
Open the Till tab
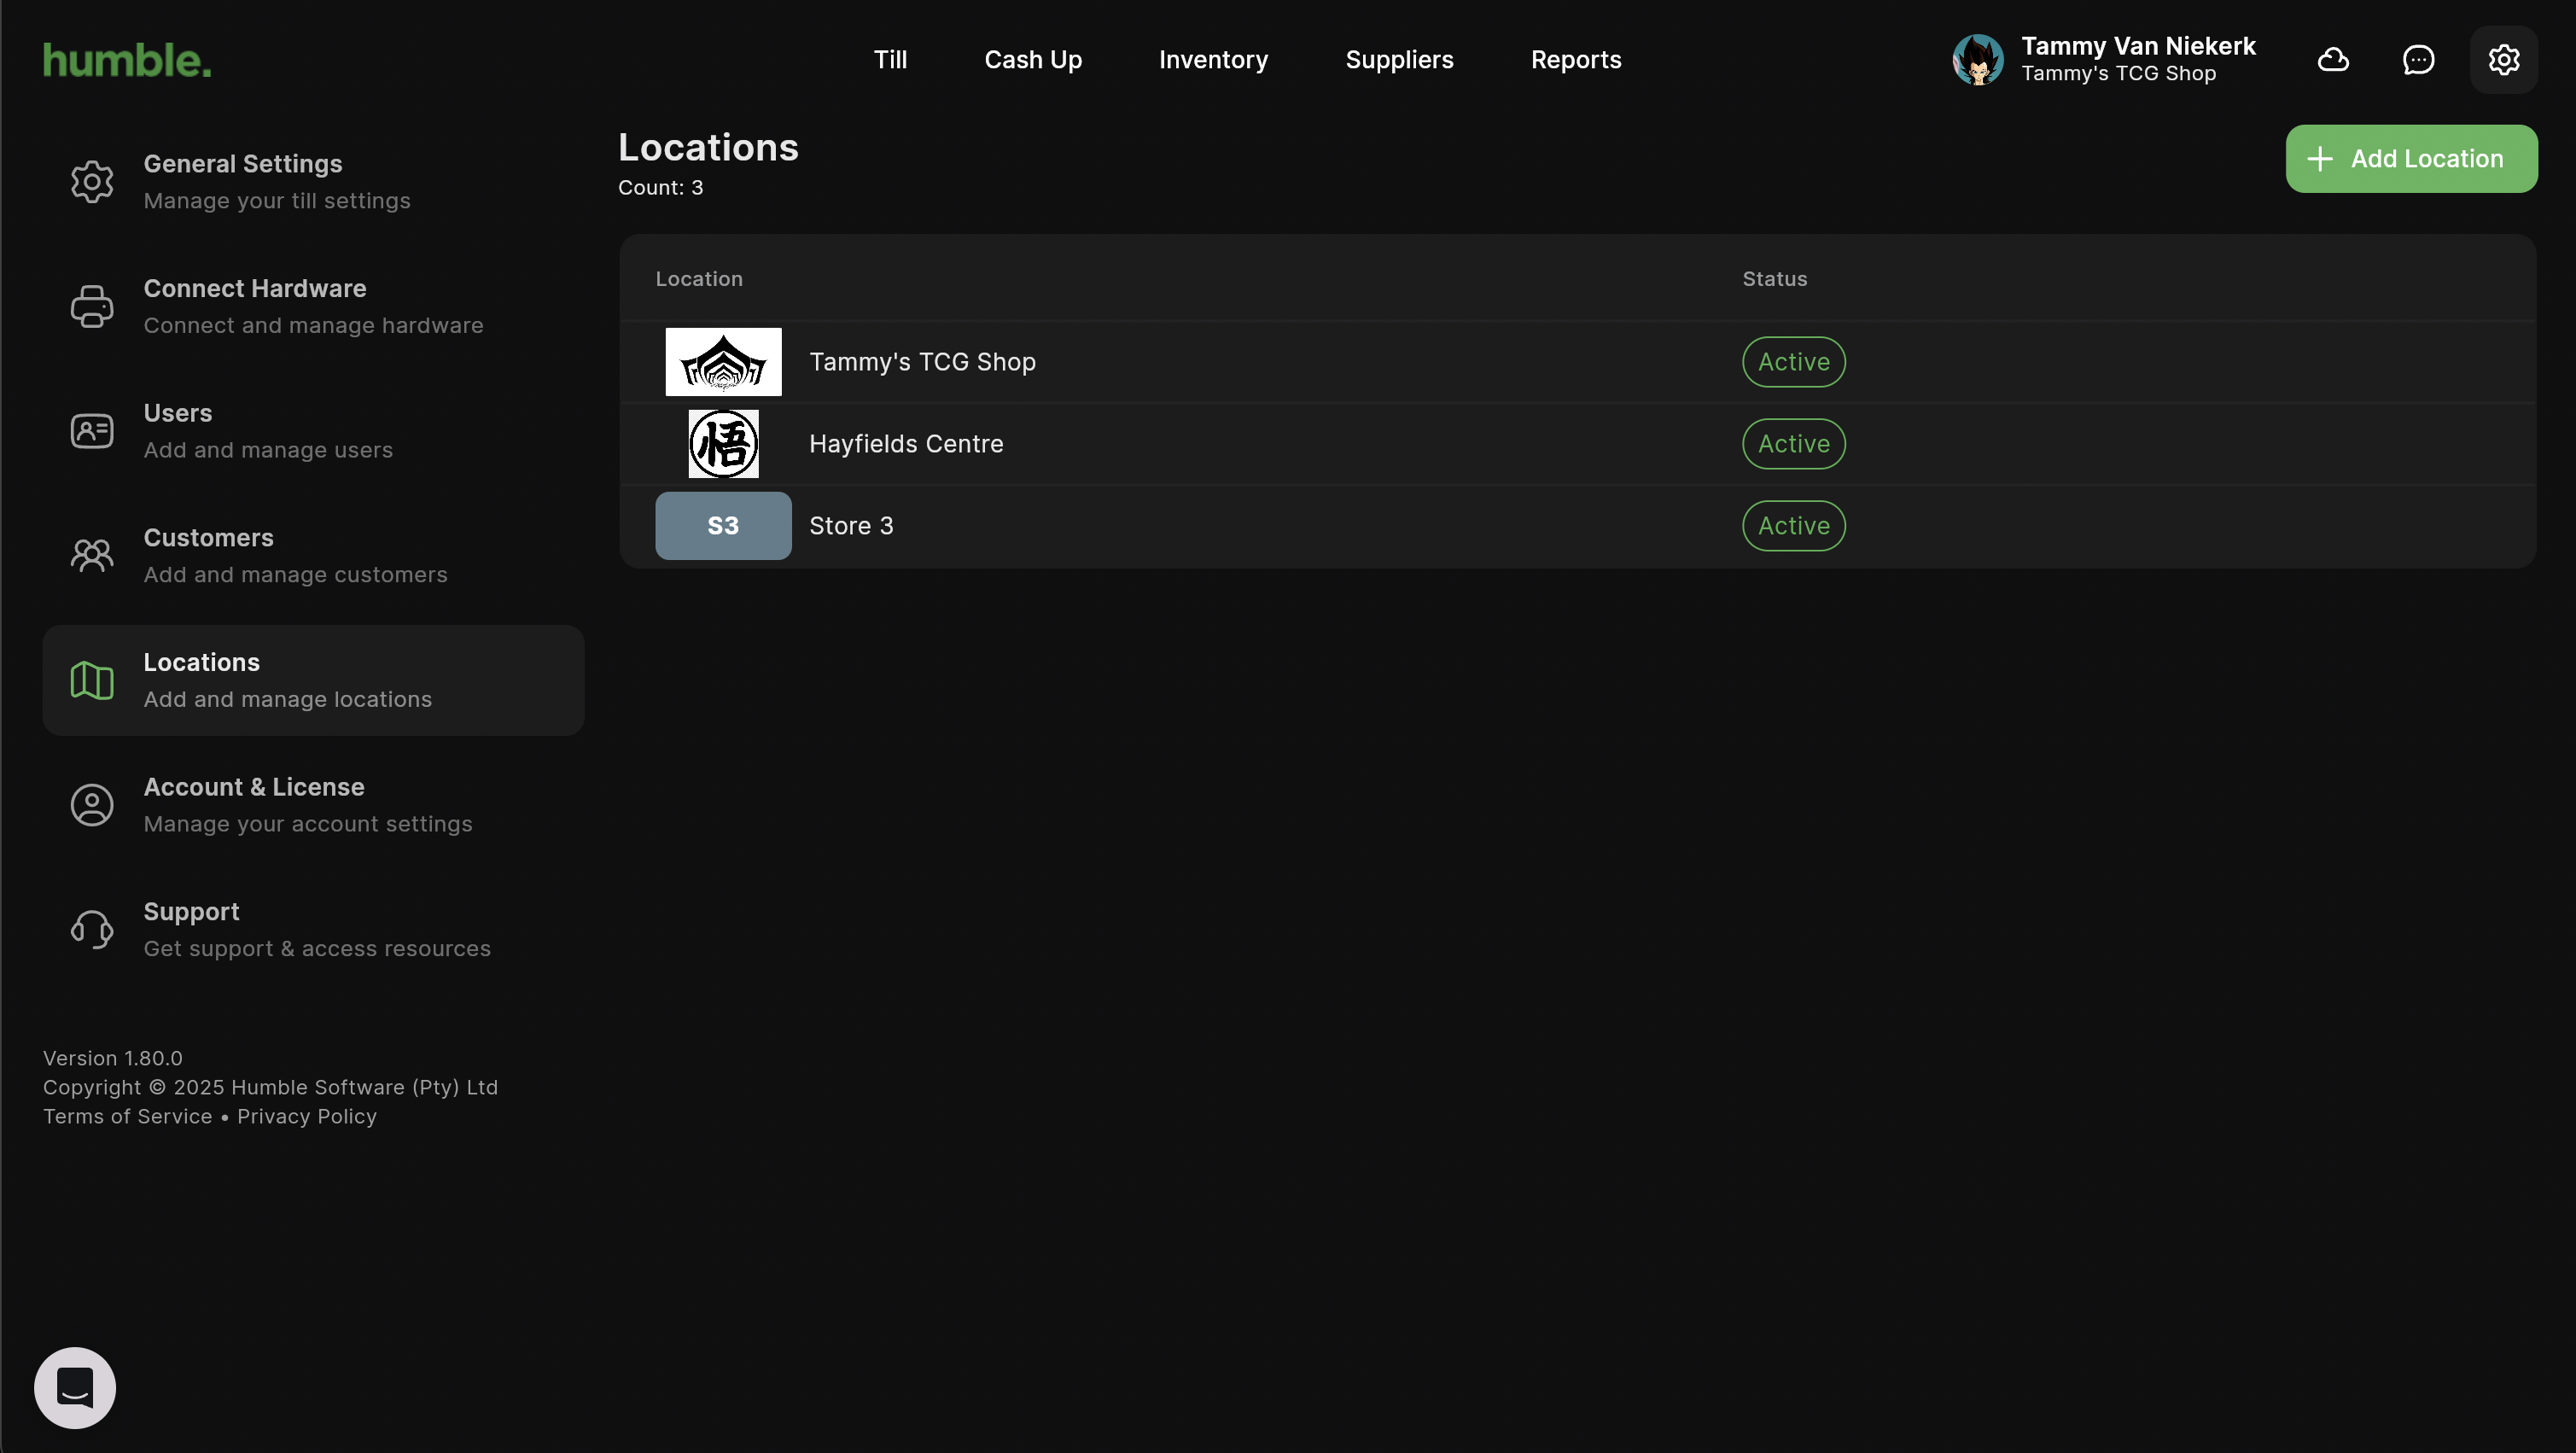pyautogui.click(x=890, y=60)
